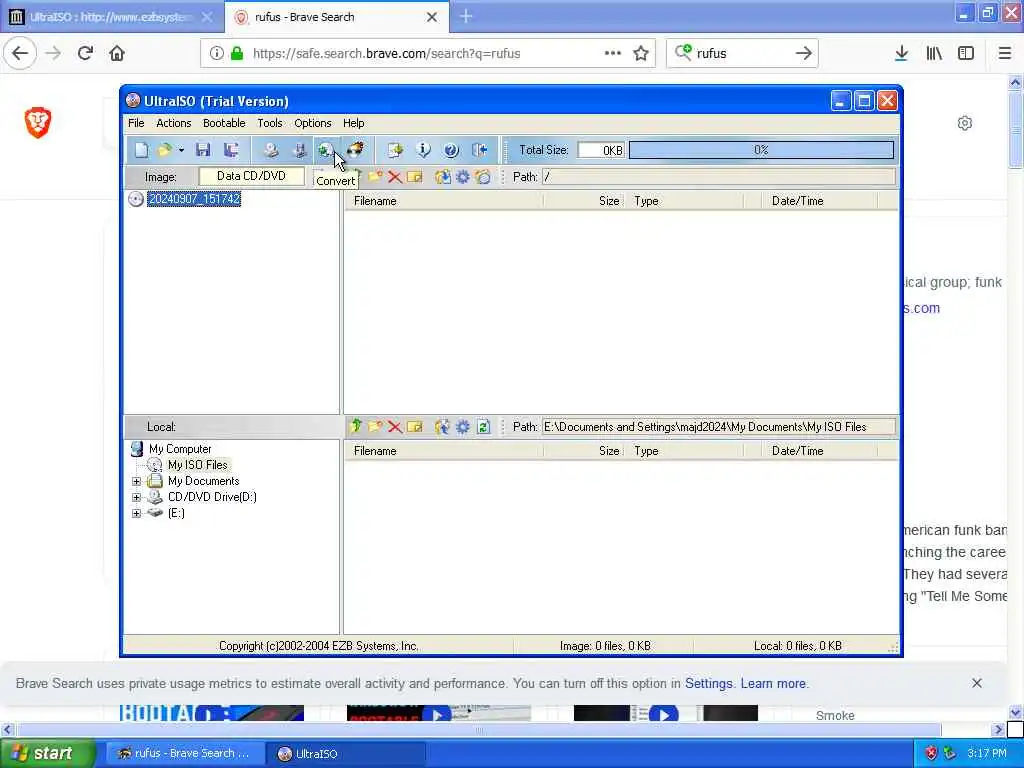Open the dropdown arrow beside the Open icon
1024x768 pixels.
point(181,150)
